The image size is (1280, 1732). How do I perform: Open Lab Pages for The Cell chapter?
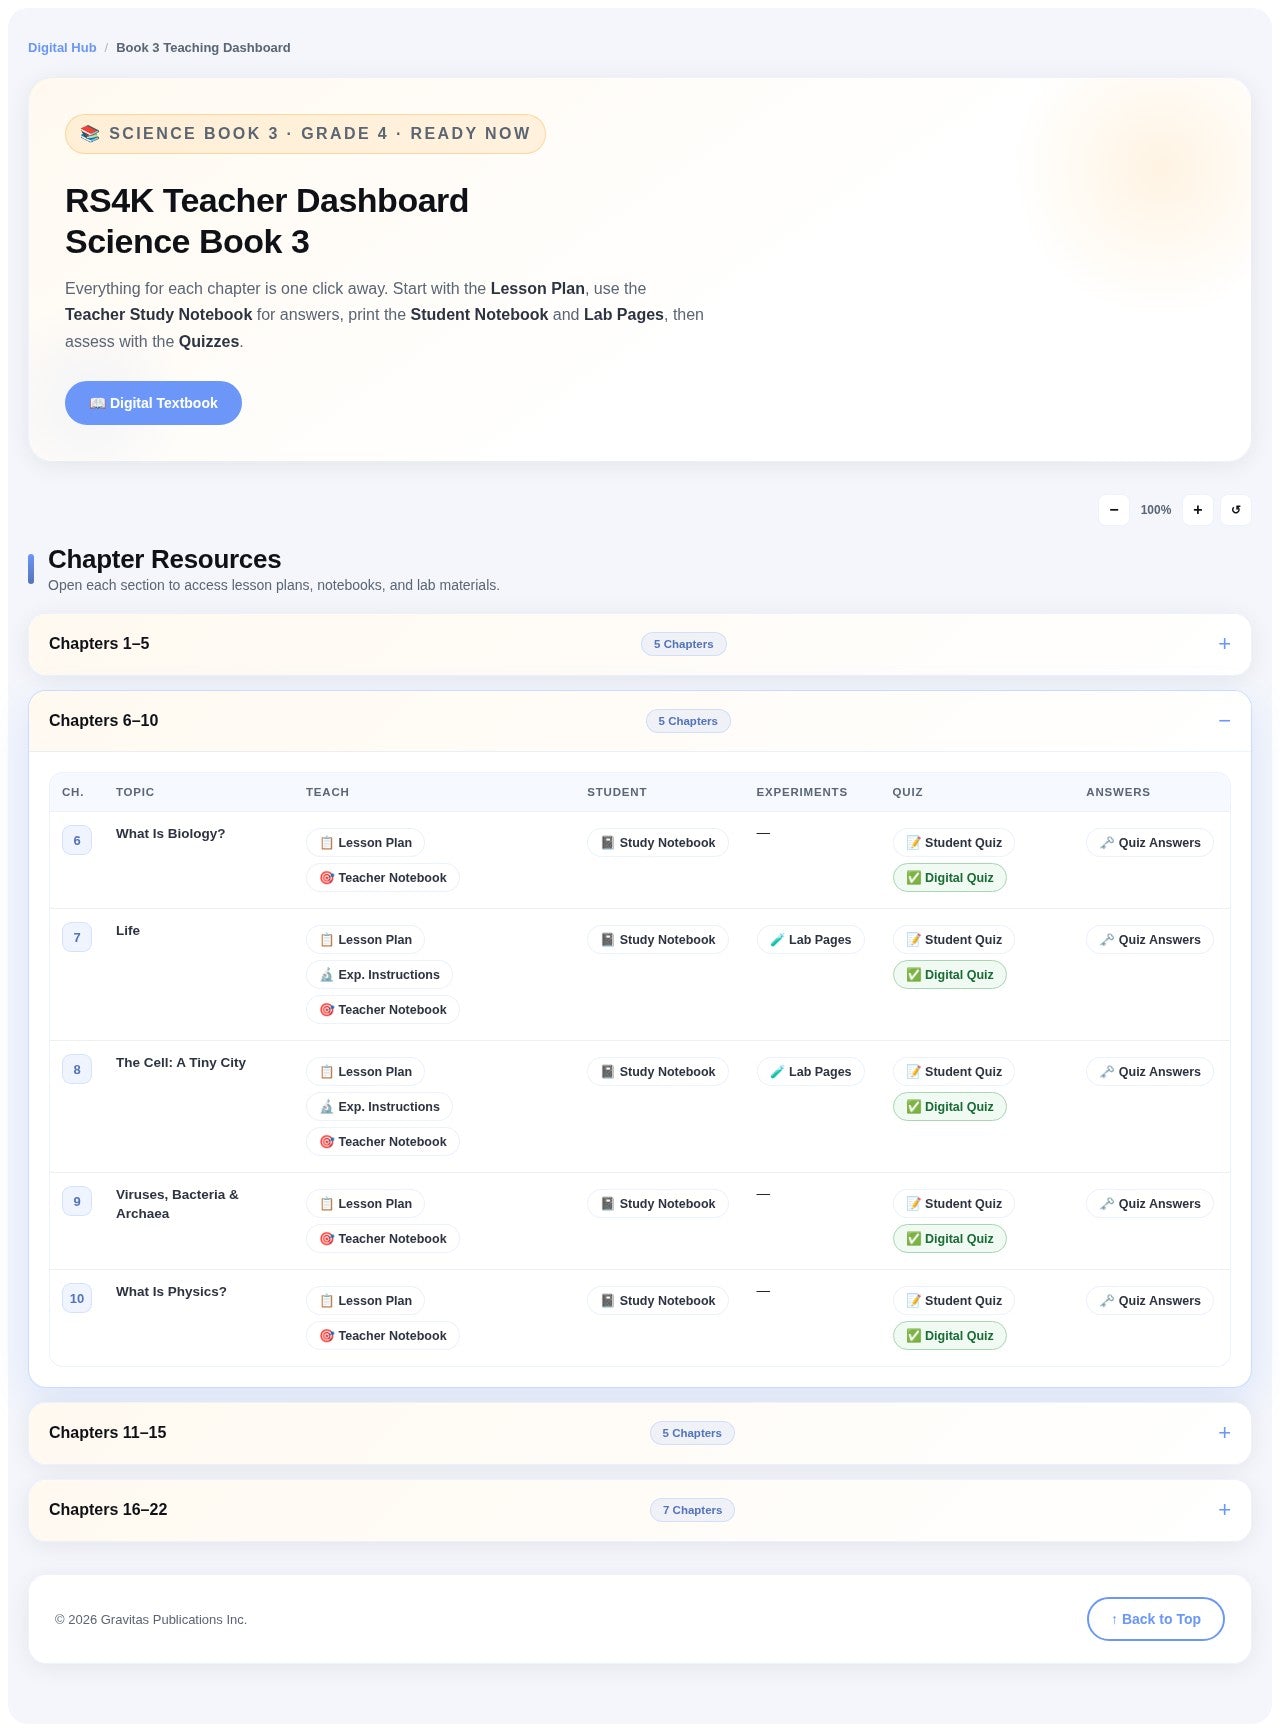coord(811,1072)
